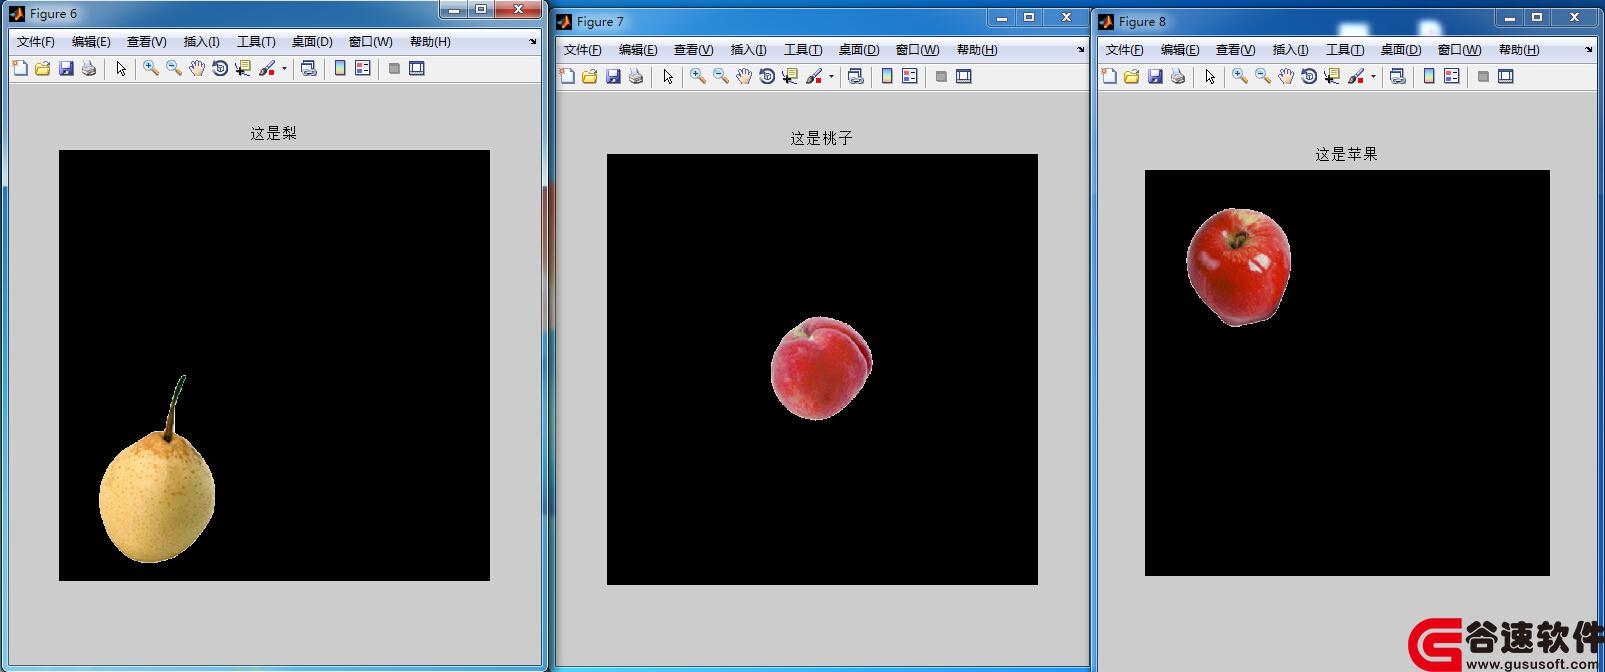Open file icon in Figure 7 toolbar
Screen dimensions: 1605x672
pos(589,76)
